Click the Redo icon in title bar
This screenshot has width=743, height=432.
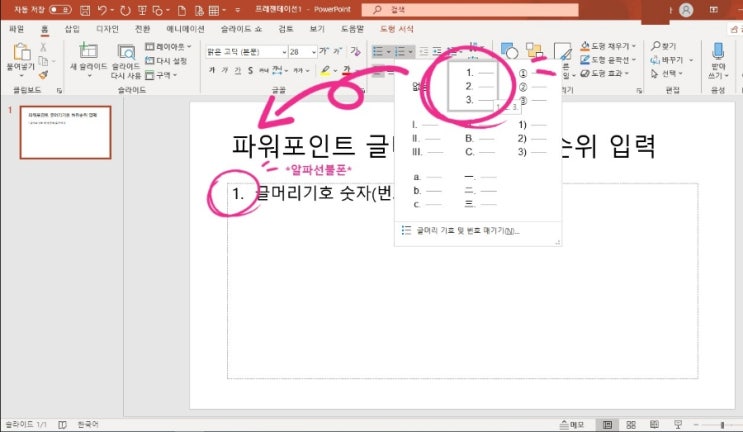click(125, 10)
